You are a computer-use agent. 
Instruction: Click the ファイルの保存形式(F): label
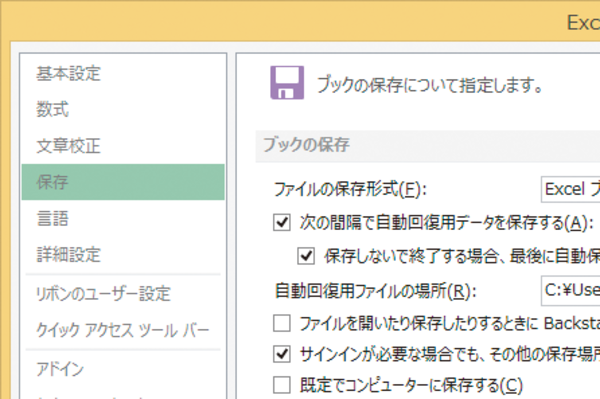tap(350, 189)
